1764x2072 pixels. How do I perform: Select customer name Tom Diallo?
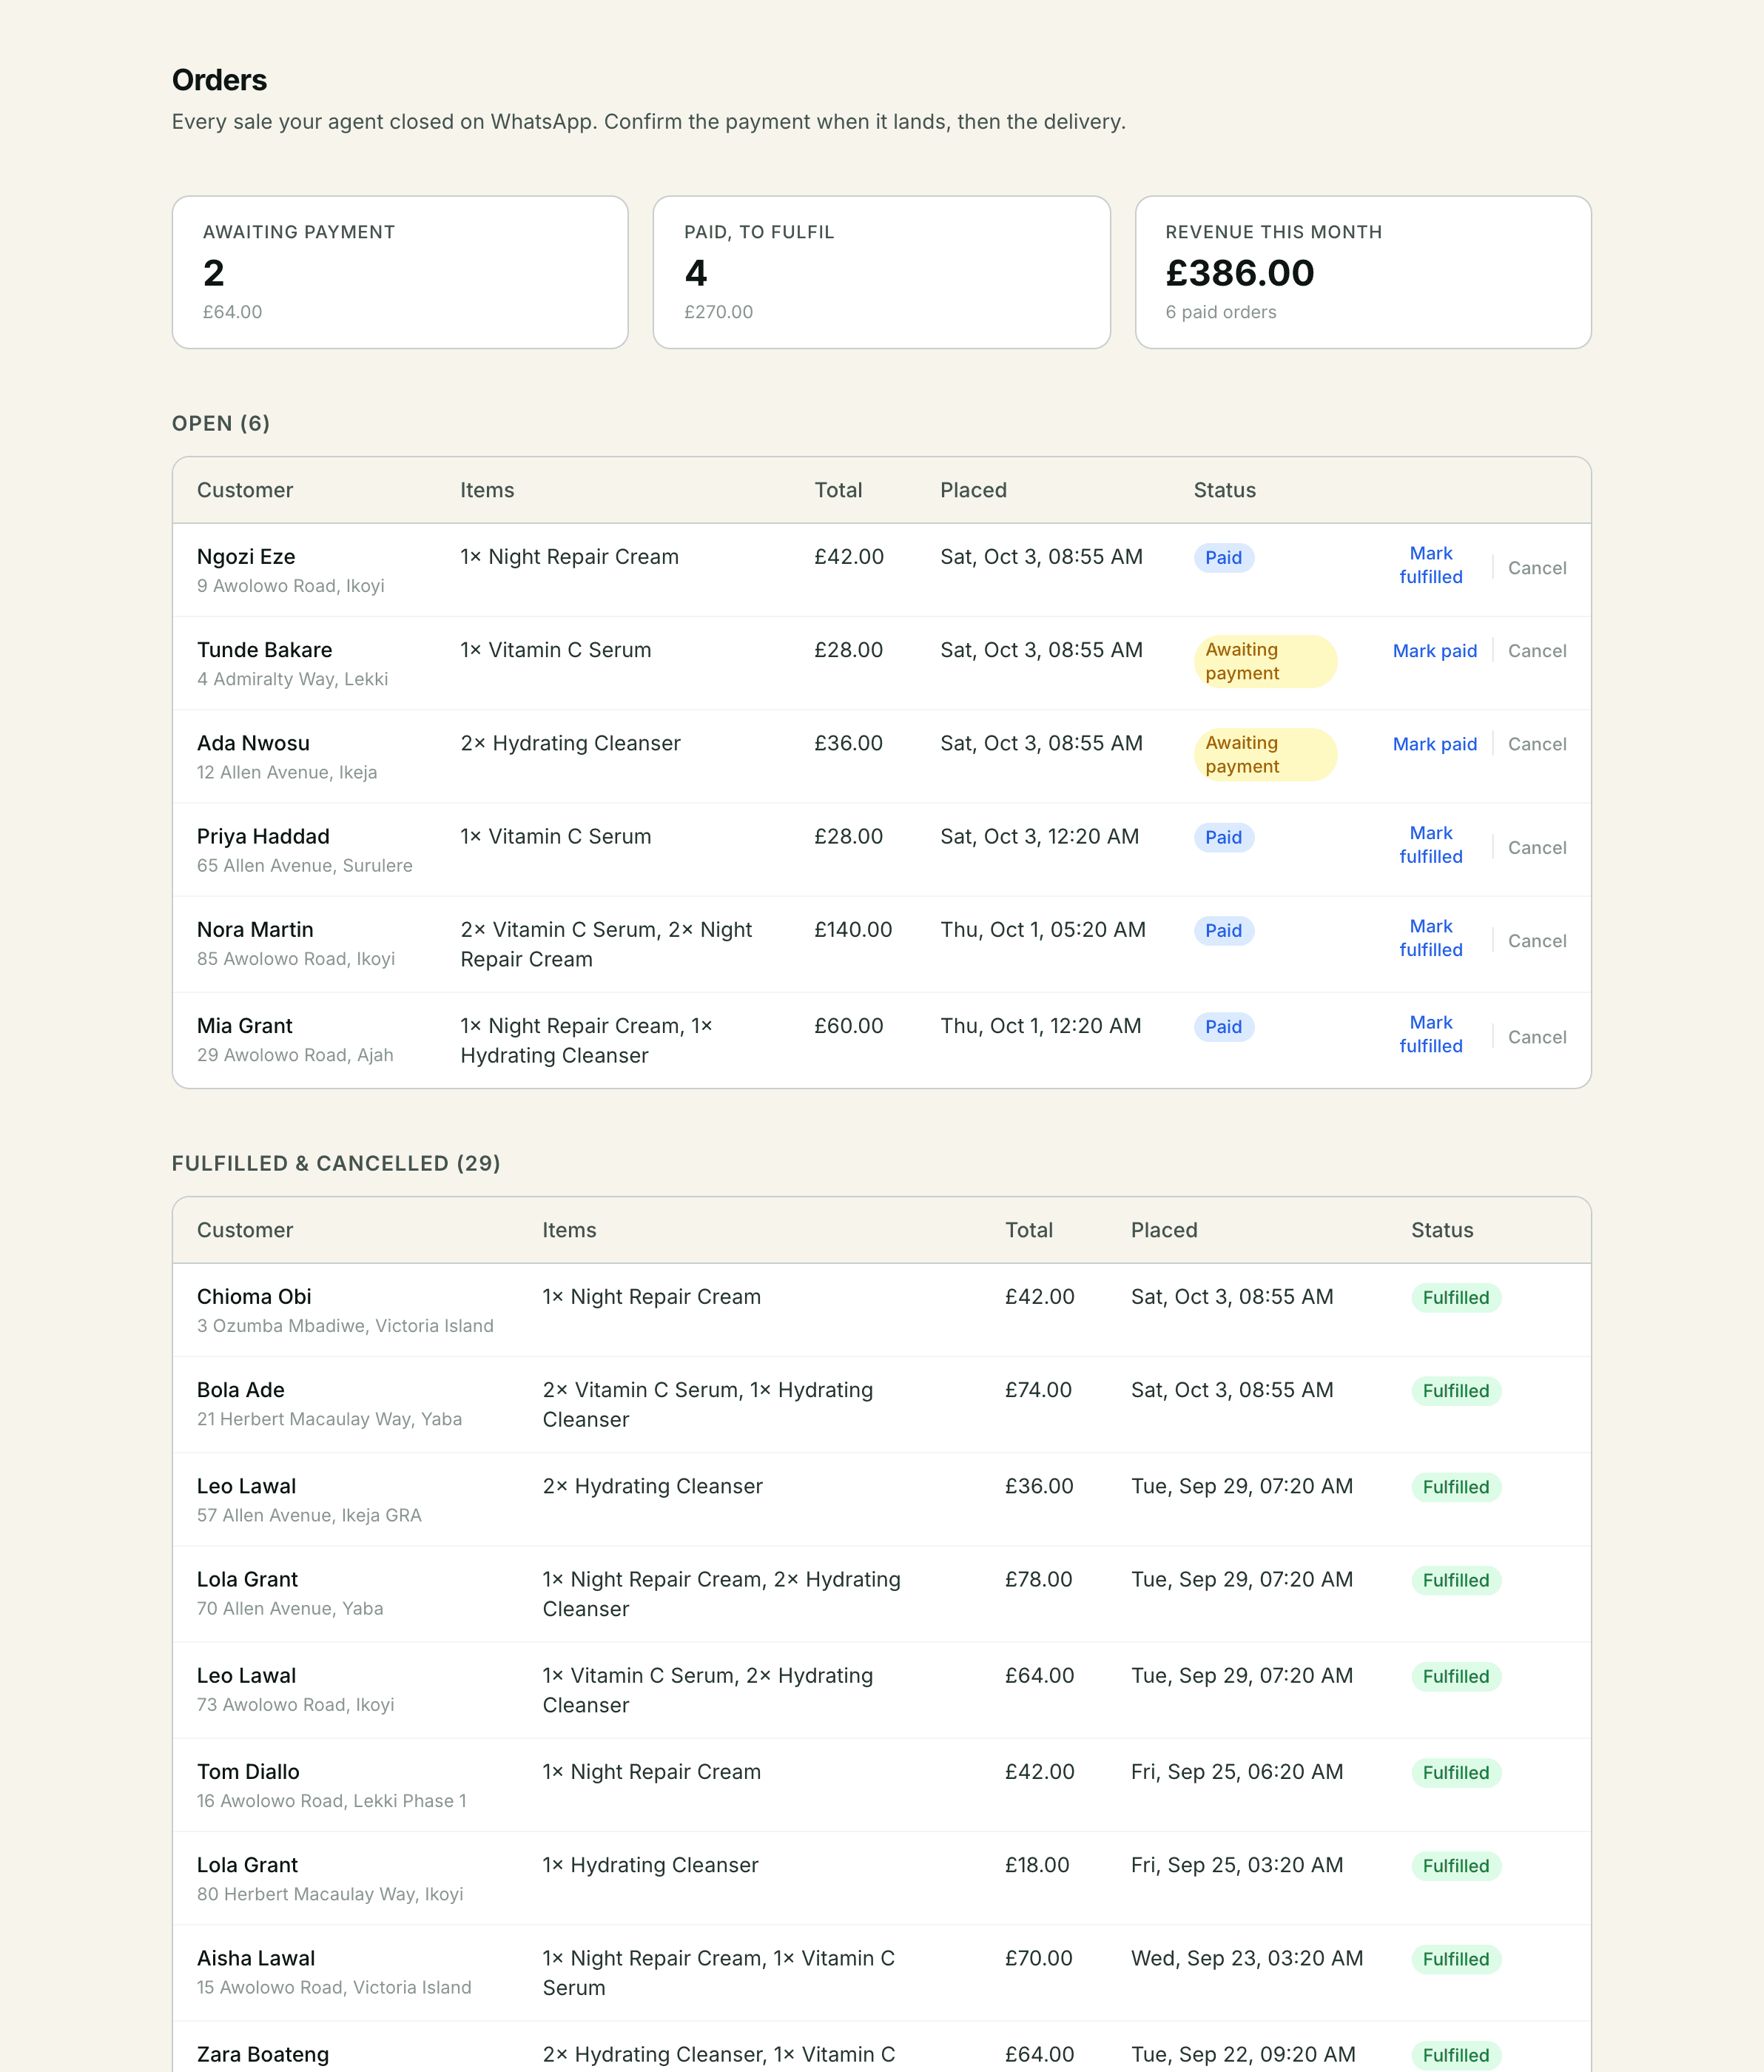coord(248,1772)
